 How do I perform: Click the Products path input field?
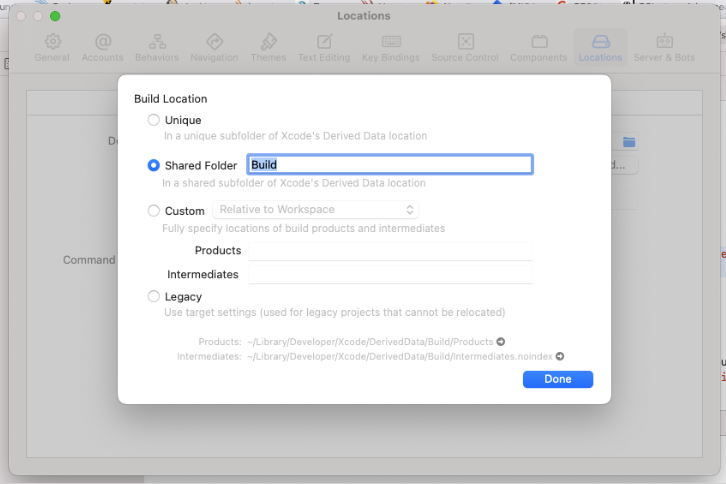point(390,250)
